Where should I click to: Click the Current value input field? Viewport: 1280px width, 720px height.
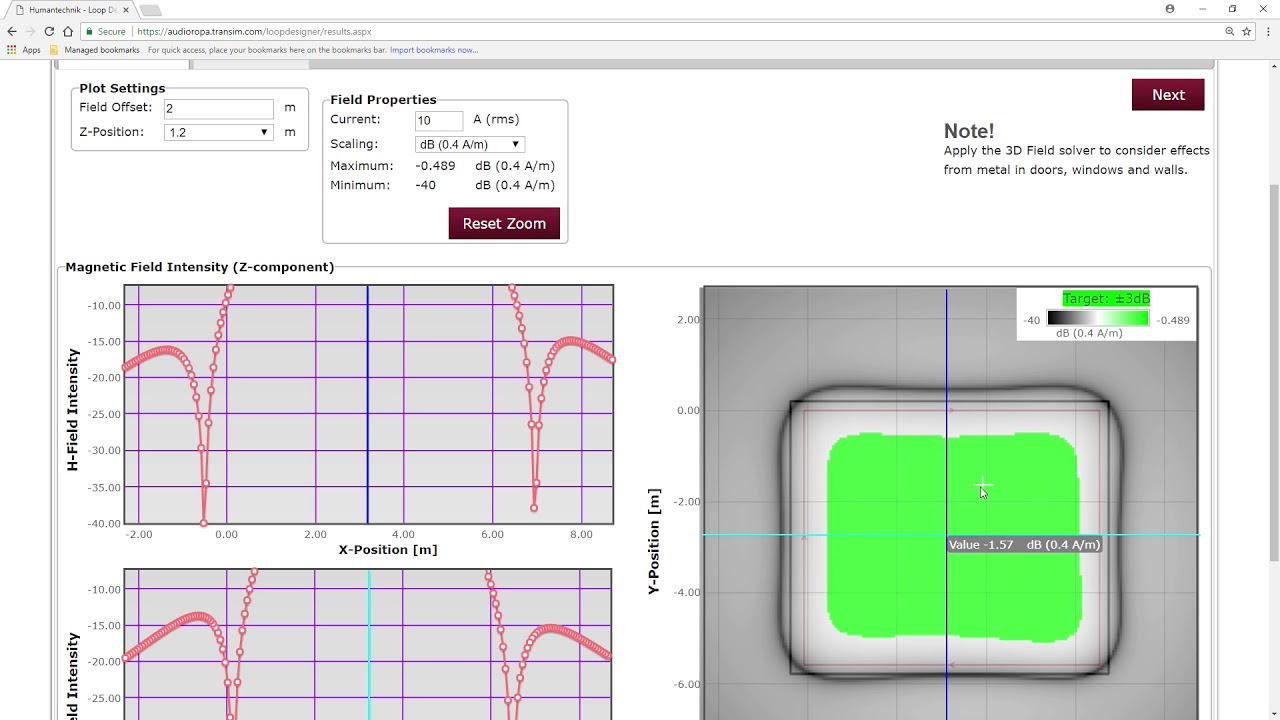(x=439, y=120)
